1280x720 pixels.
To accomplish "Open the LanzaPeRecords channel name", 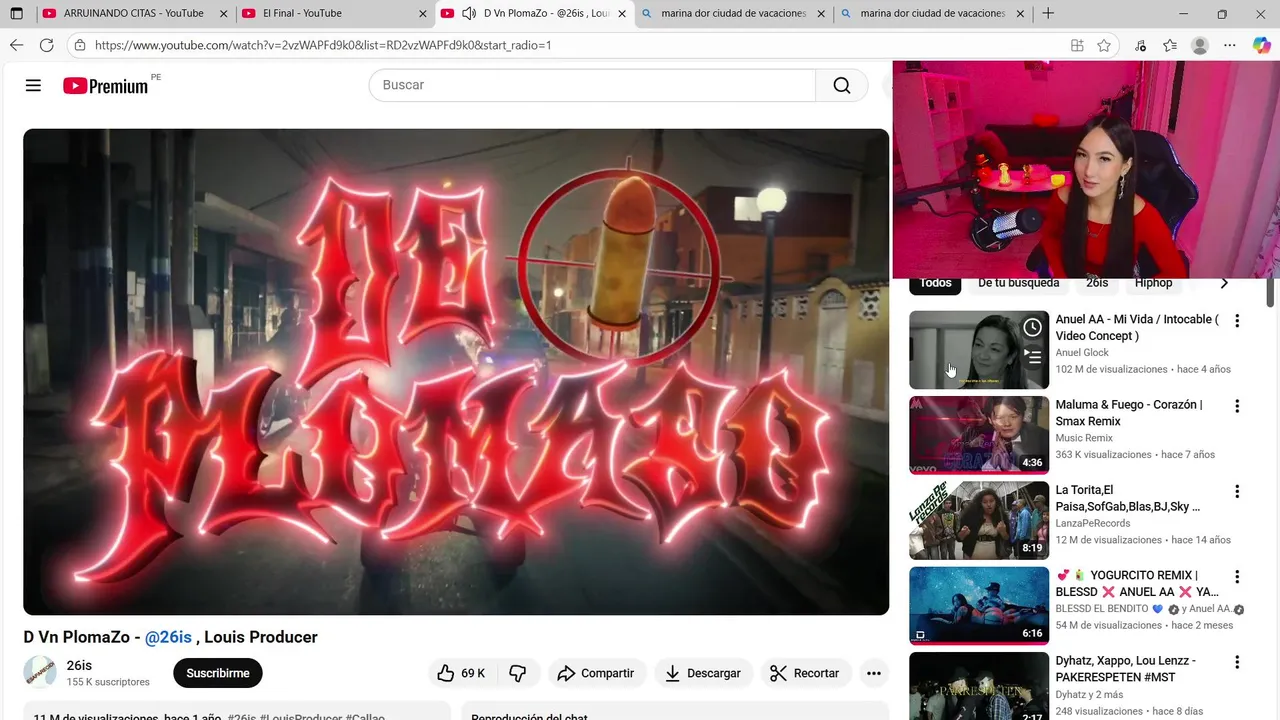I will click(x=1093, y=523).
